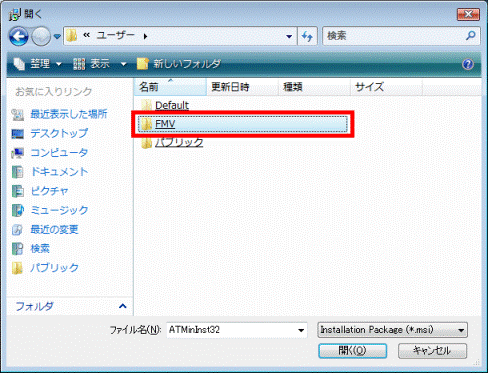
Task: Select the パブリック folder in the file list
Action: (179, 142)
